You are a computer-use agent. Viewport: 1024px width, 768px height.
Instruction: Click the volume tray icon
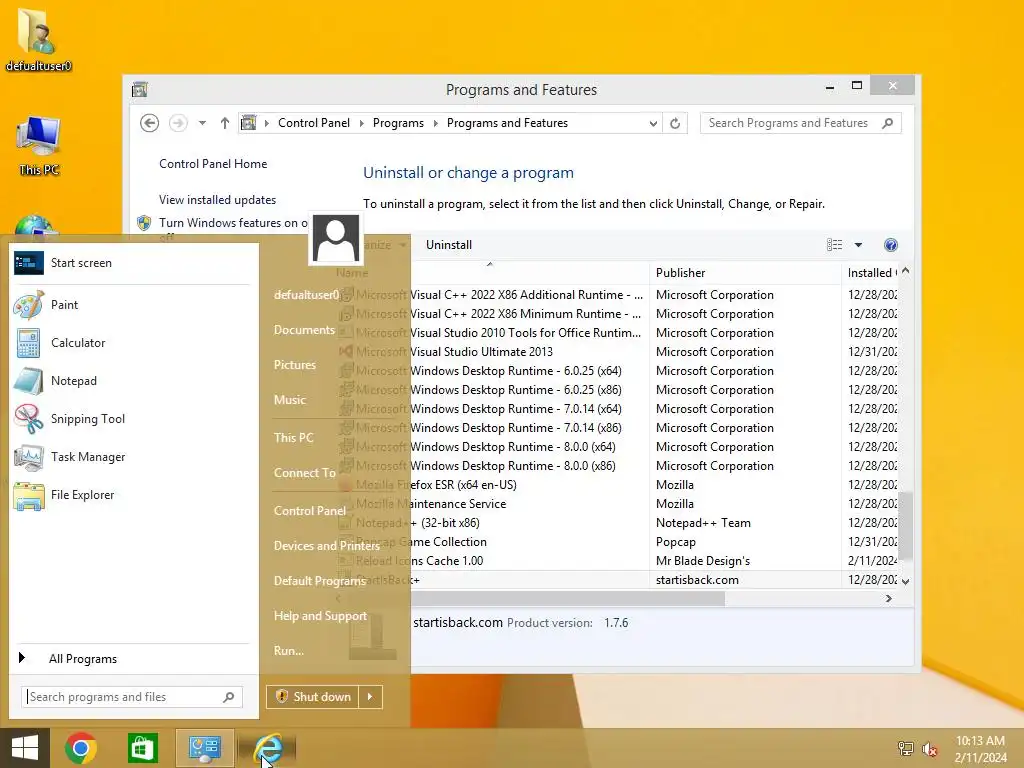pos(929,749)
